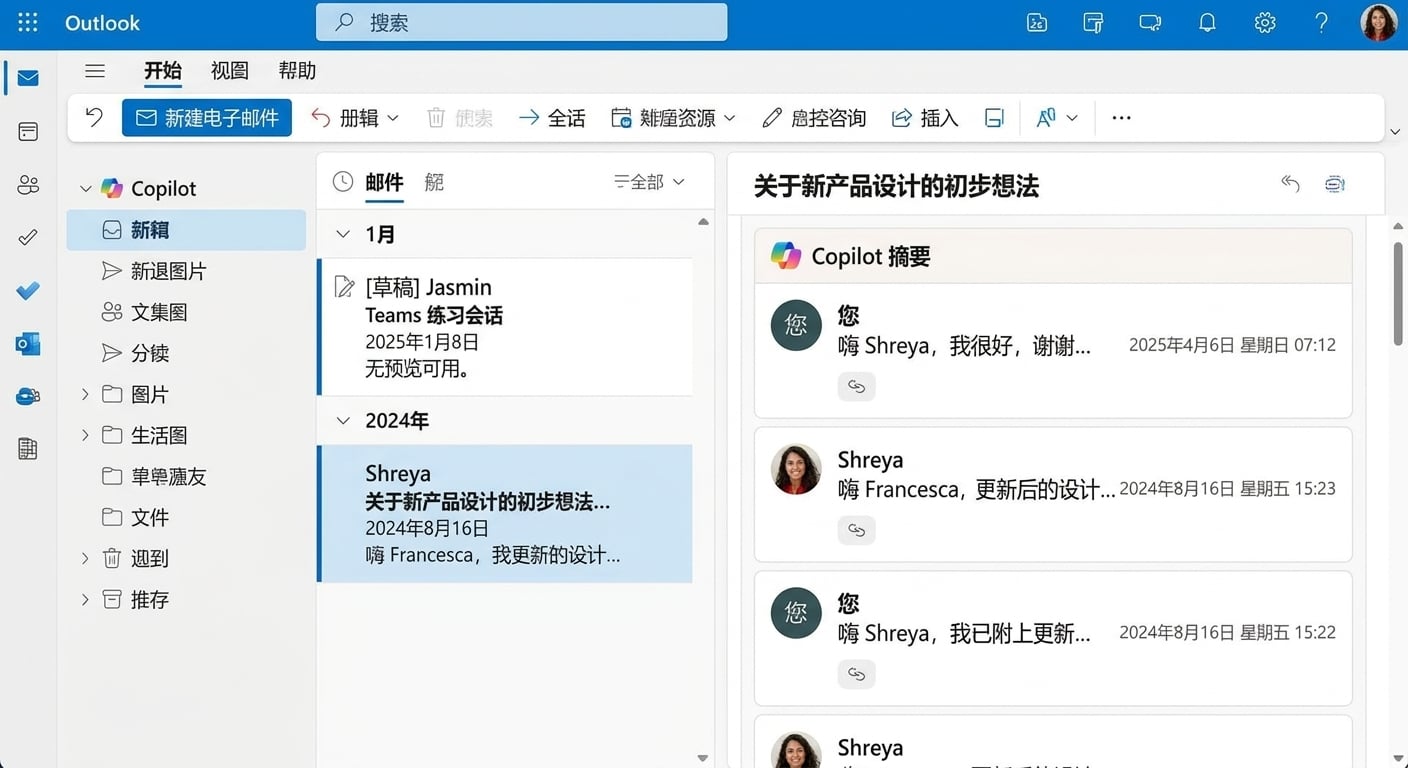
Task: Open the app launcher grid icon
Action: 28,23
